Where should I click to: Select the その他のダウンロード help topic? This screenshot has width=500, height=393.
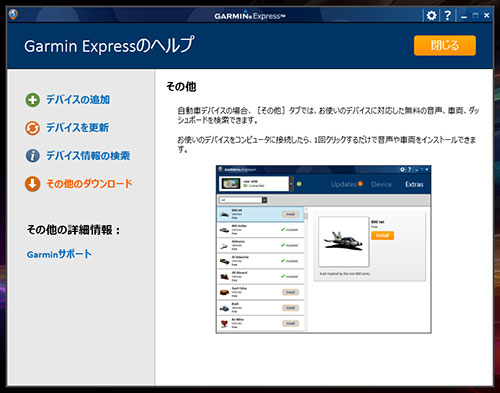(89, 183)
